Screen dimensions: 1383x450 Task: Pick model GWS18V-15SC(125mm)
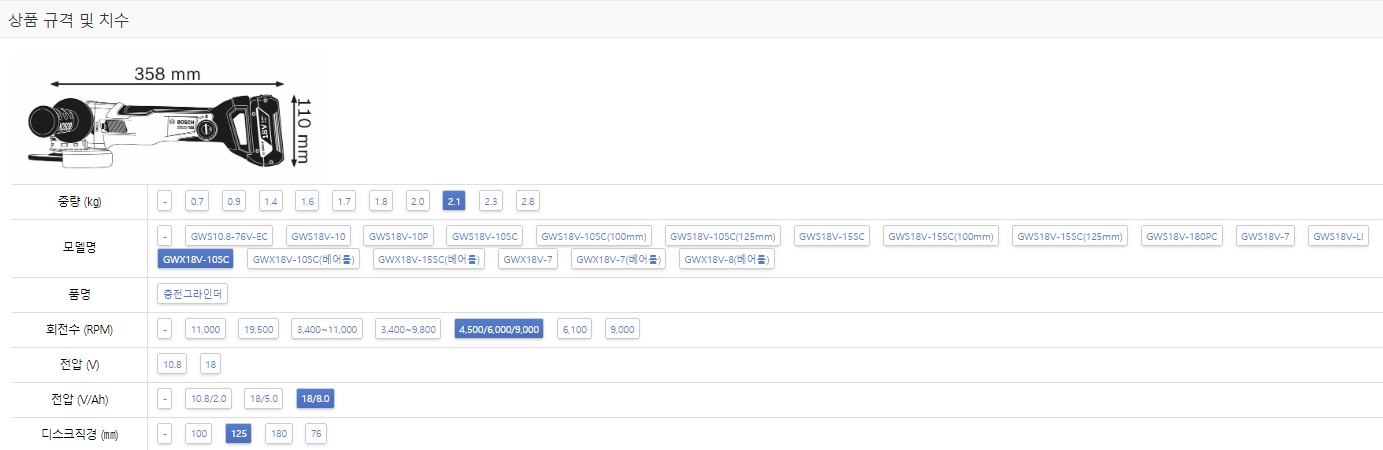[1070, 236]
